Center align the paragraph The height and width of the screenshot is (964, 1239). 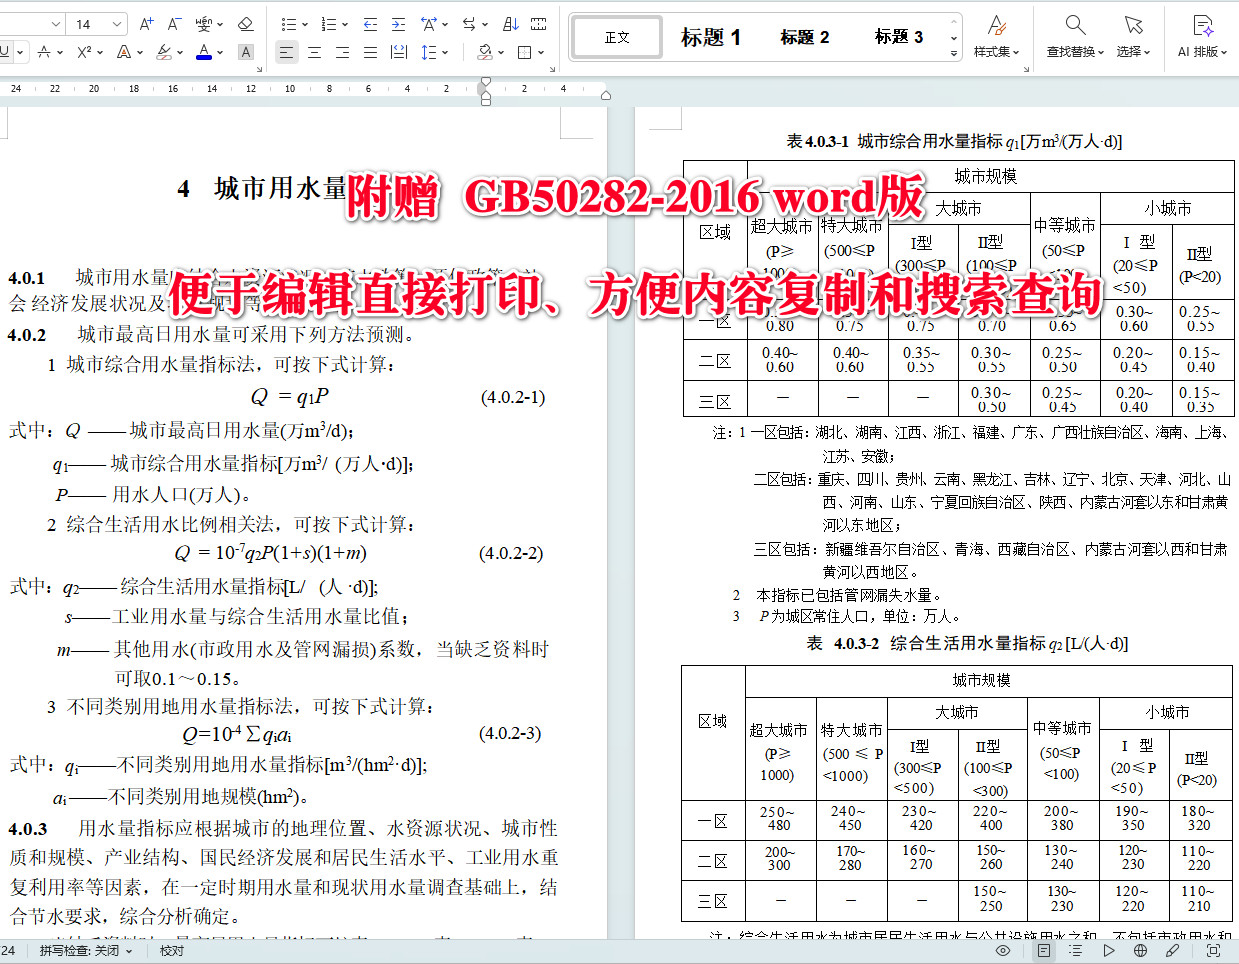click(x=314, y=52)
